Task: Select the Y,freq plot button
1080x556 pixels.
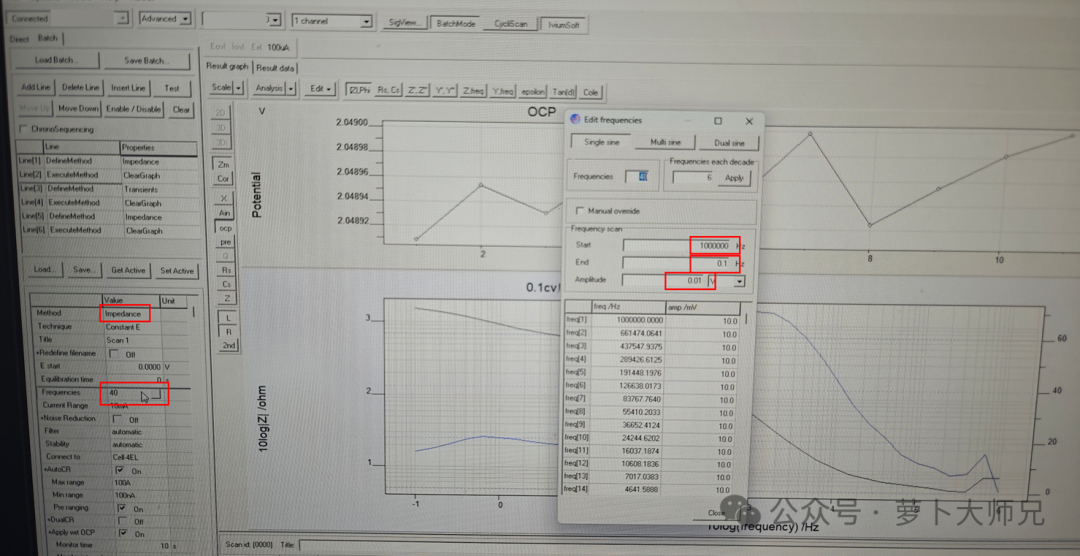Action: tap(503, 91)
